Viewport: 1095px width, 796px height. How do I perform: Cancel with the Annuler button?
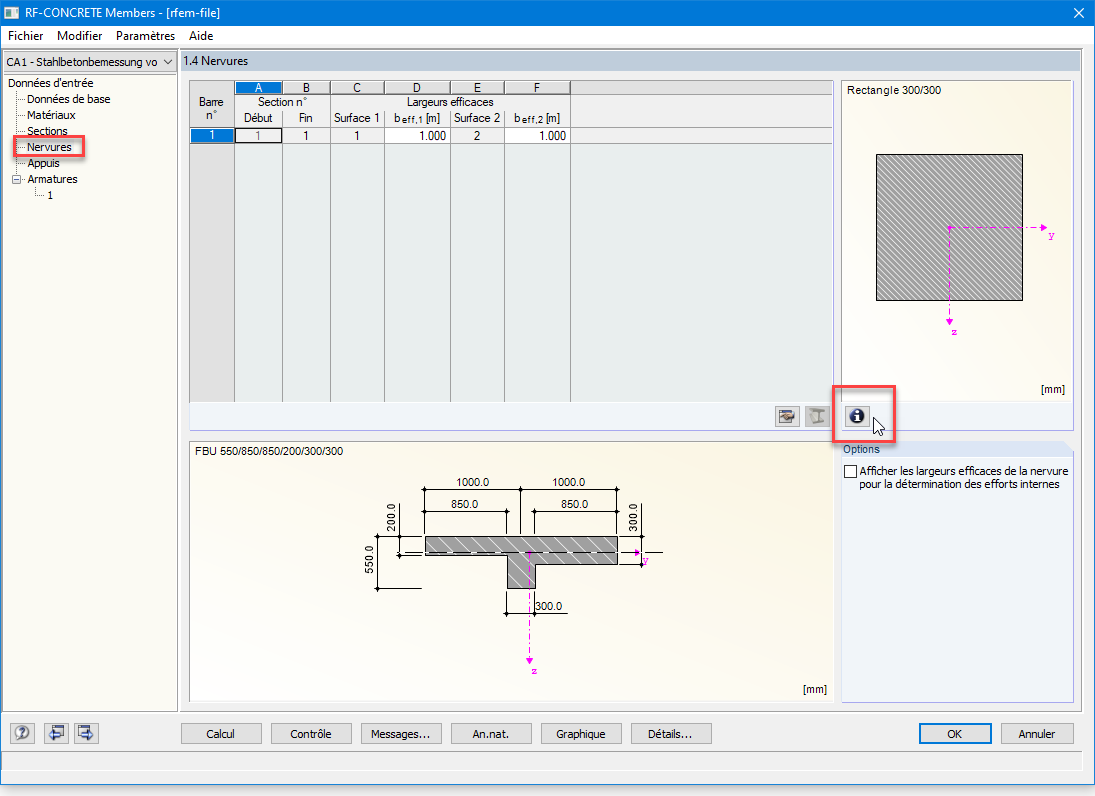point(1036,734)
